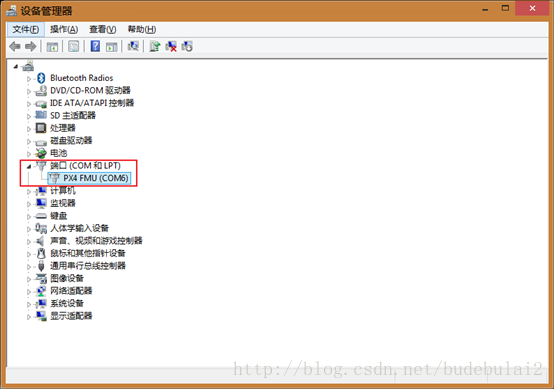Expand the 处理器 node
The width and height of the screenshot is (554, 389).
point(29,129)
